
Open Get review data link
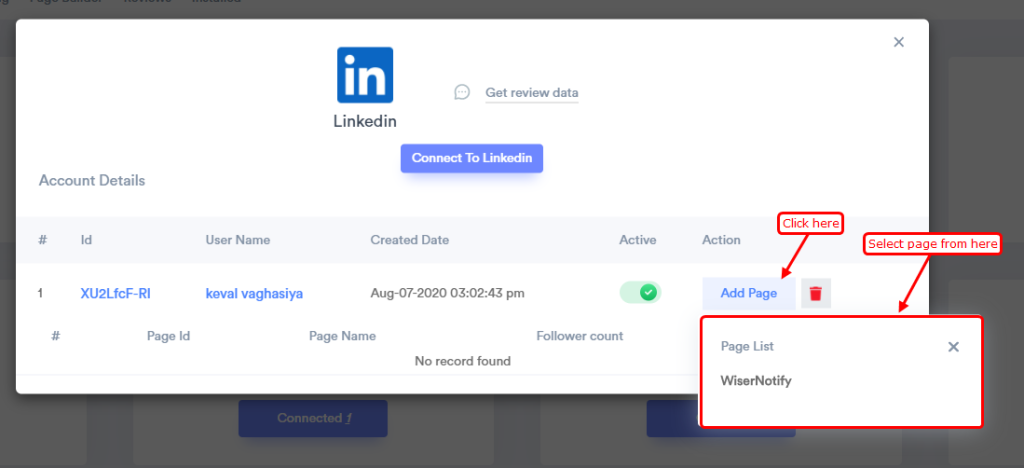pyautogui.click(x=532, y=93)
